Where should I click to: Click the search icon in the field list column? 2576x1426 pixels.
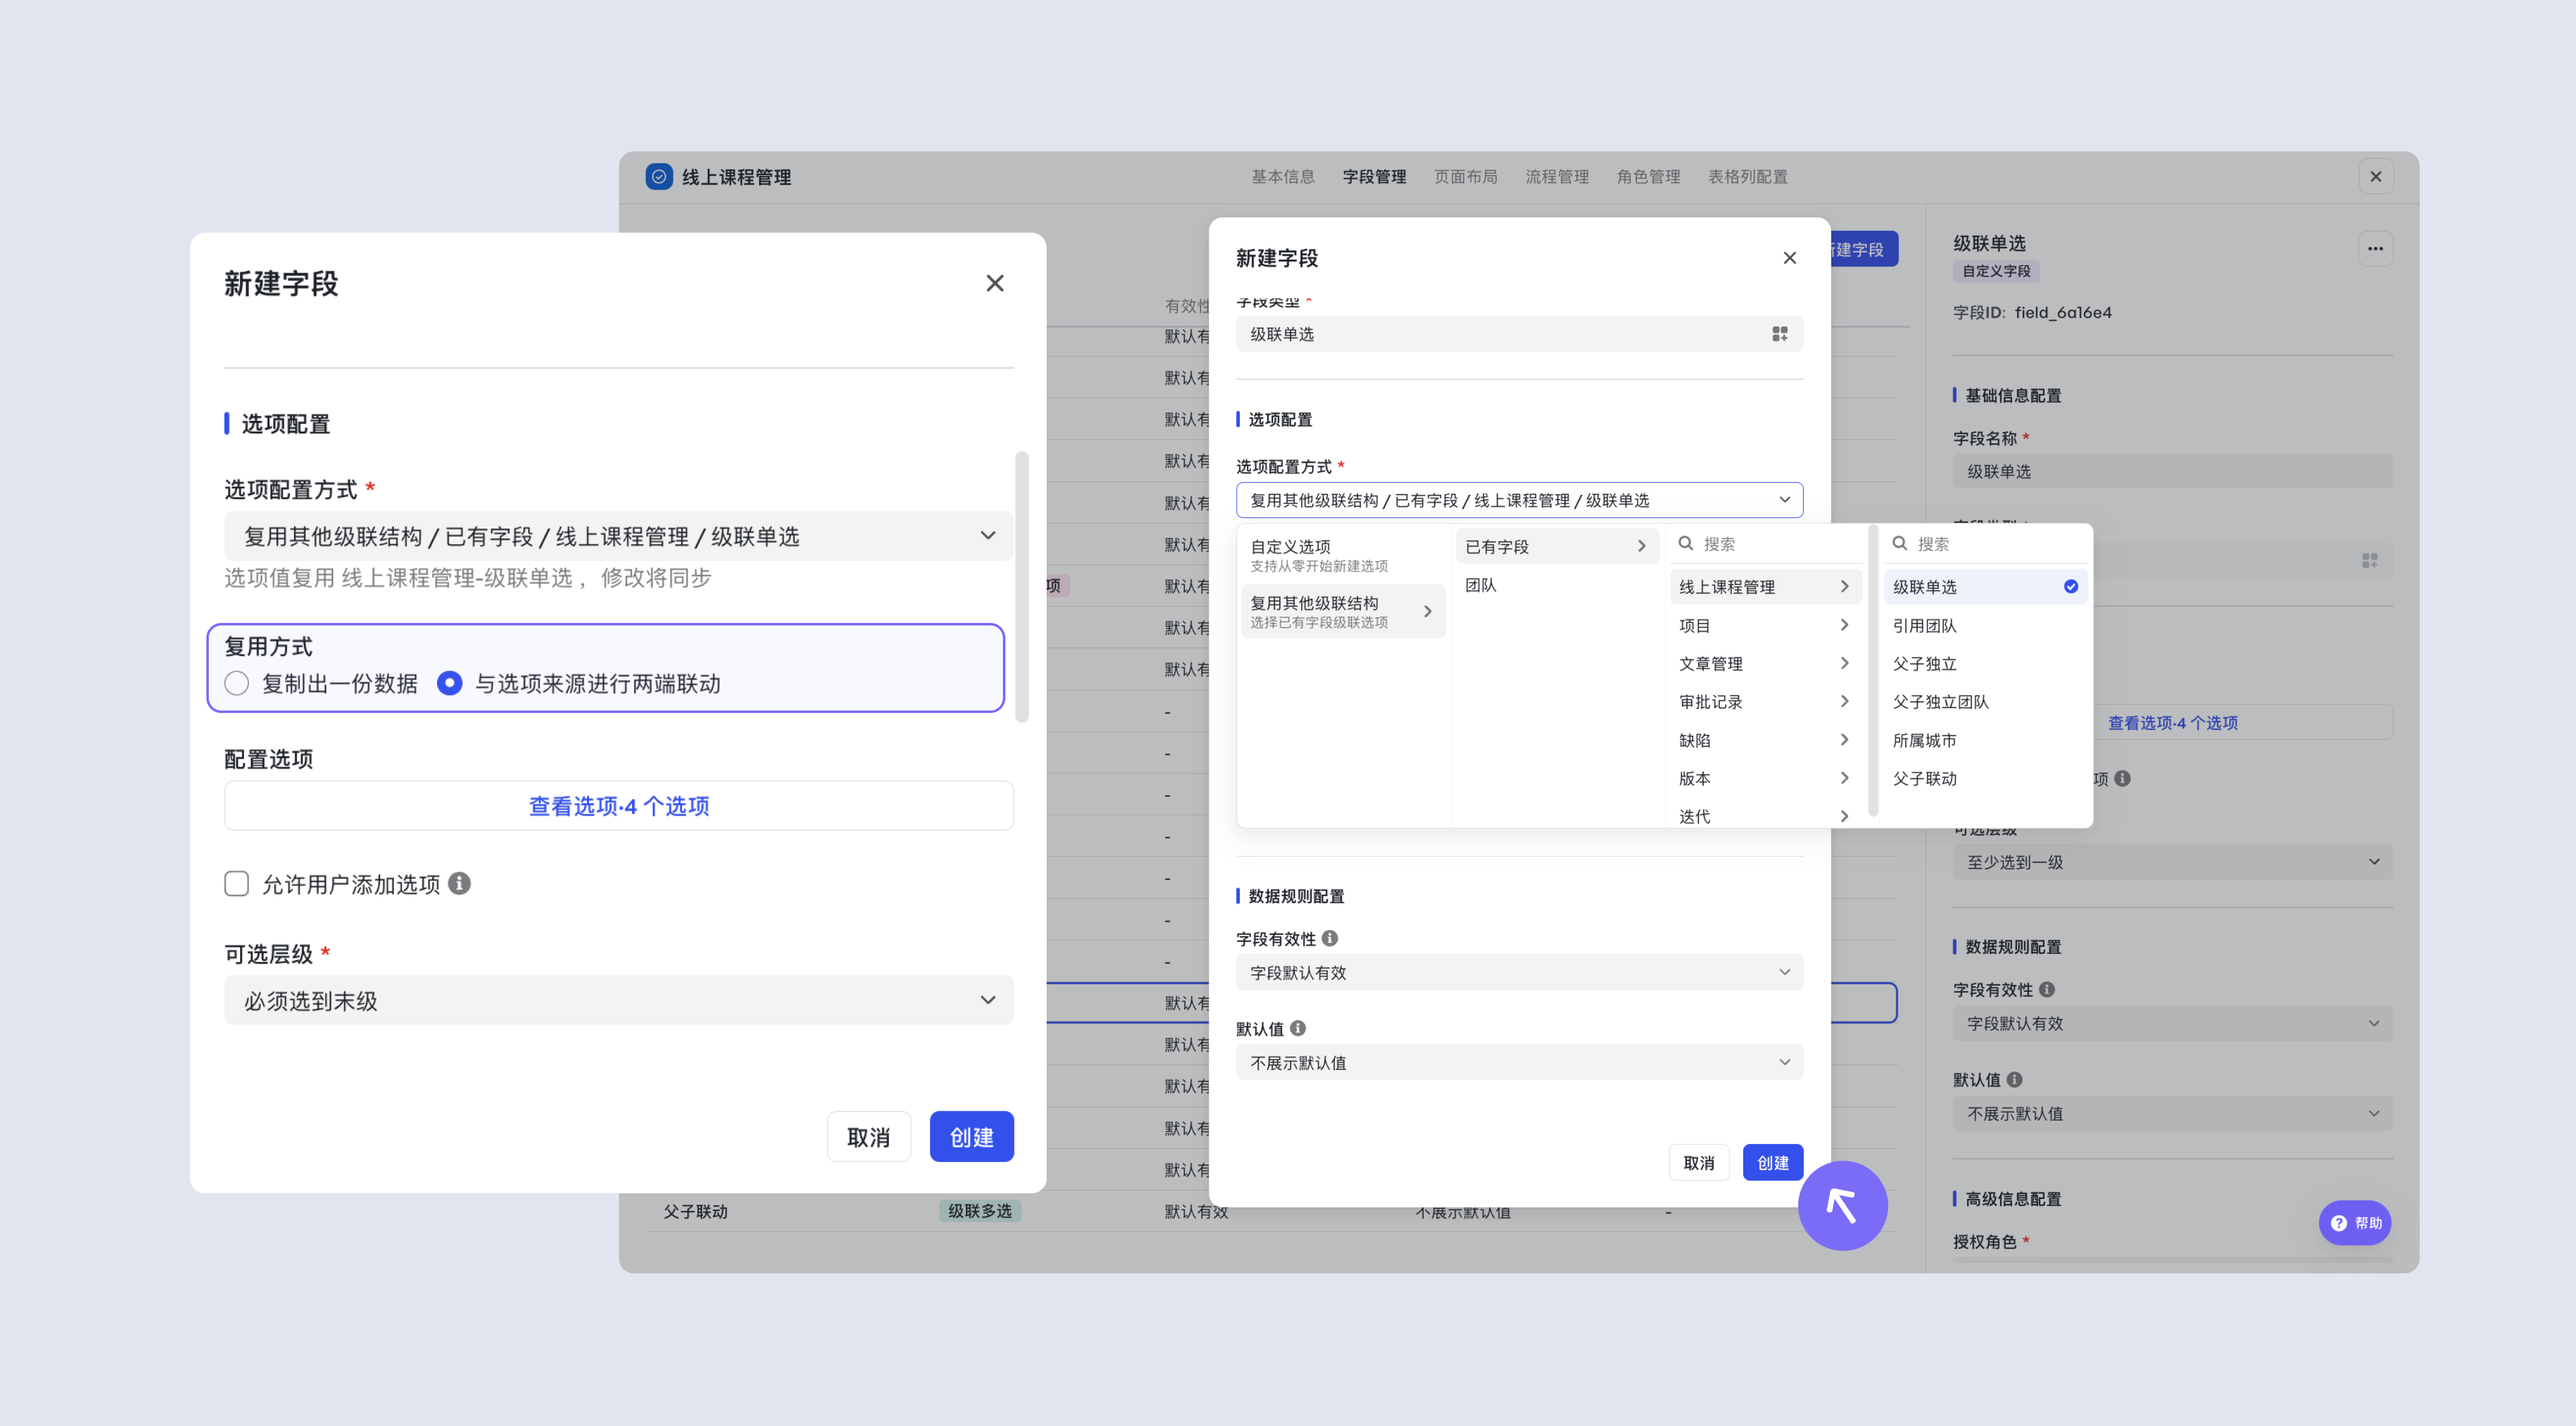(x=1900, y=543)
